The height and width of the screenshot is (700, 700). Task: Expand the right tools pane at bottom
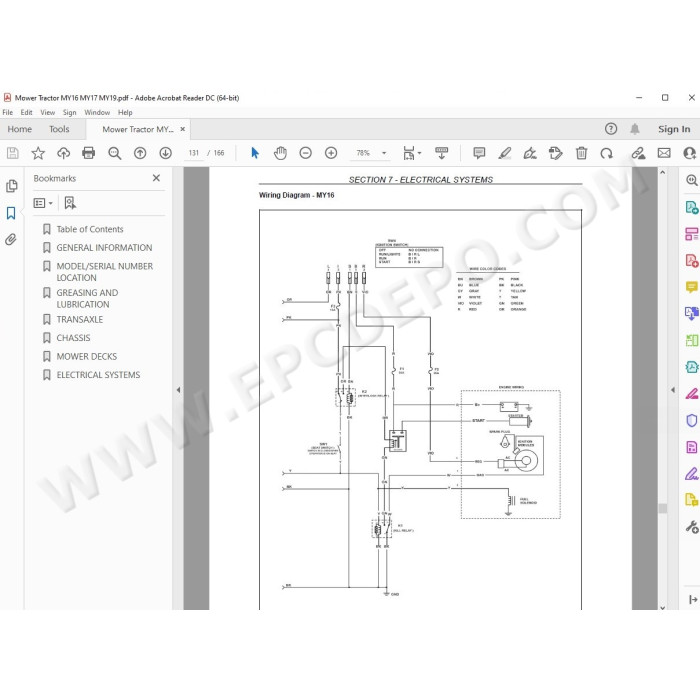pyautogui.click(x=693, y=600)
